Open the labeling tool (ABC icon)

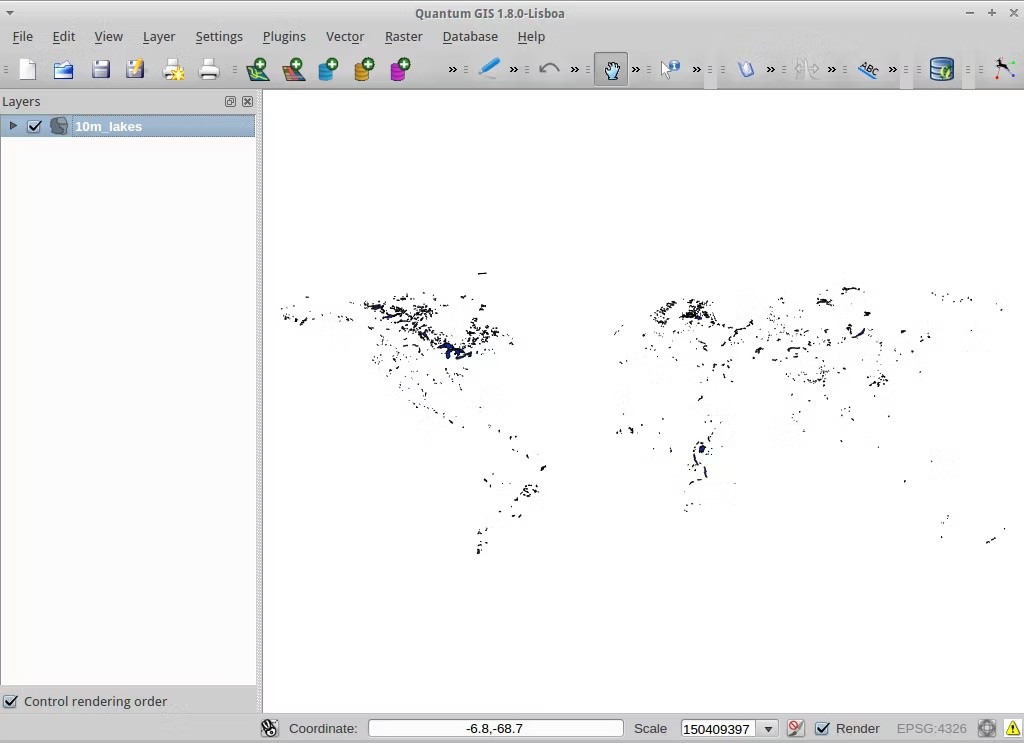[x=868, y=69]
